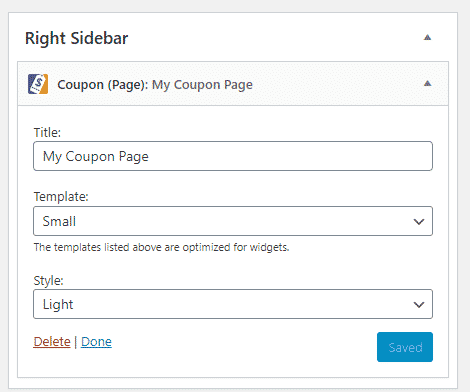
Task: Click the My Coupon Page header subtitle
Action: point(202,85)
